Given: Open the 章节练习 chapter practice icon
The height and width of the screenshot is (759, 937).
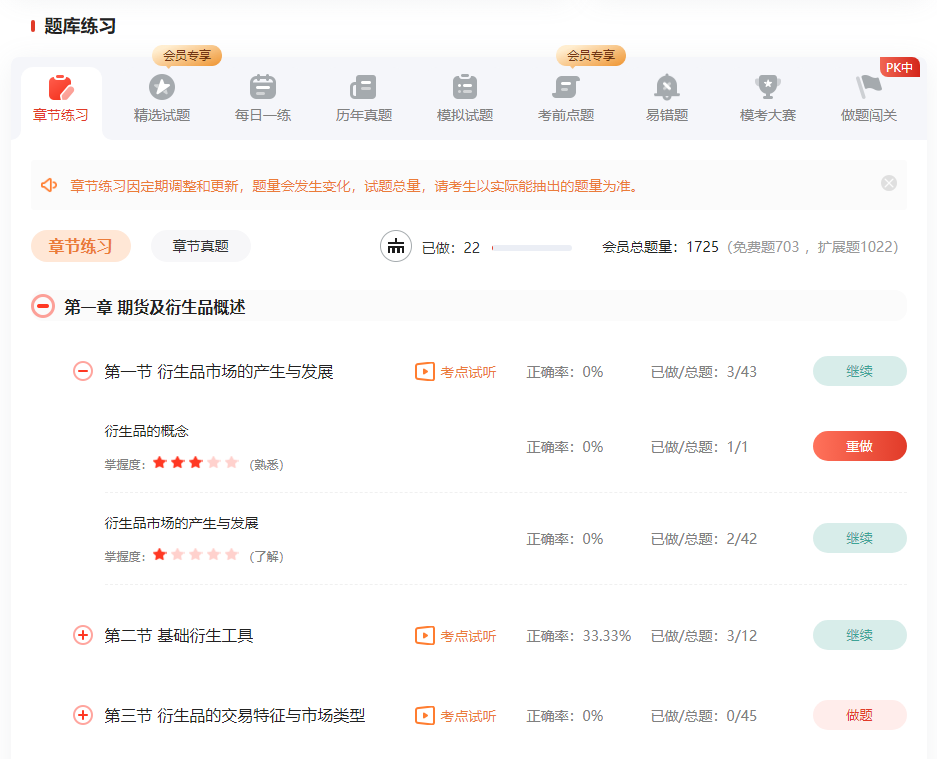Looking at the screenshot, I should (61, 95).
